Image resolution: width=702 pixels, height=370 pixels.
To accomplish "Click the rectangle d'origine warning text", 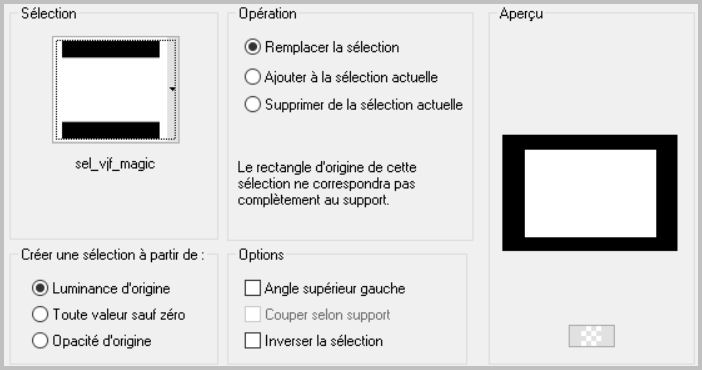I will pos(327,184).
